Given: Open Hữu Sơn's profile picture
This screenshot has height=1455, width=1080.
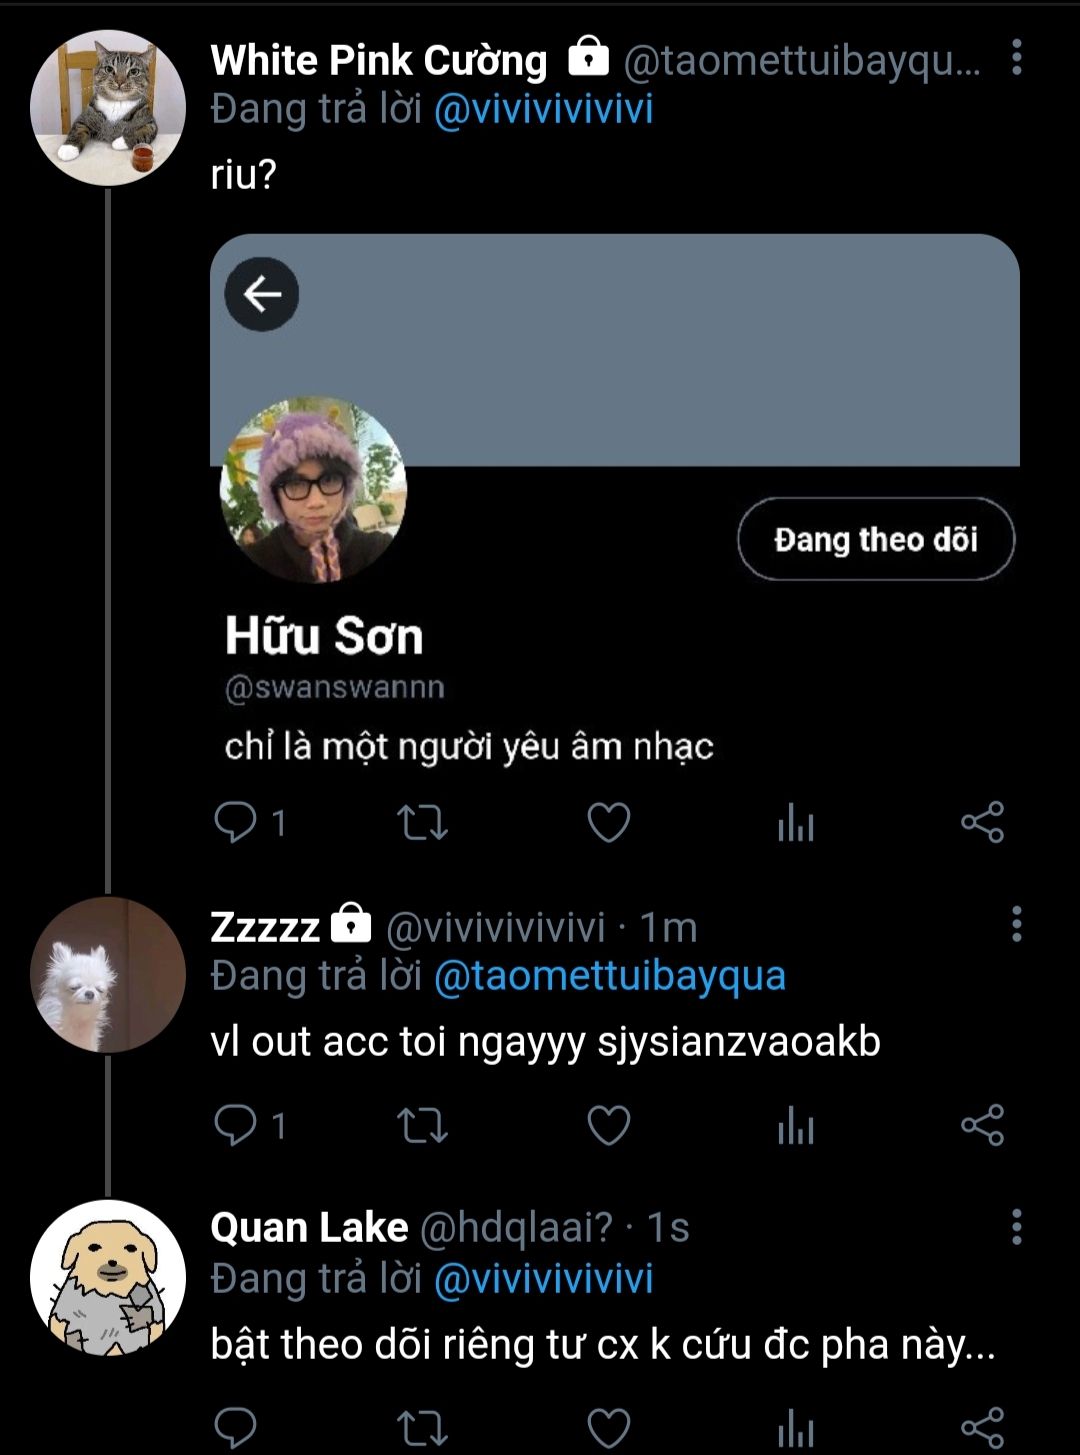Looking at the screenshot, I should [313, 490].
